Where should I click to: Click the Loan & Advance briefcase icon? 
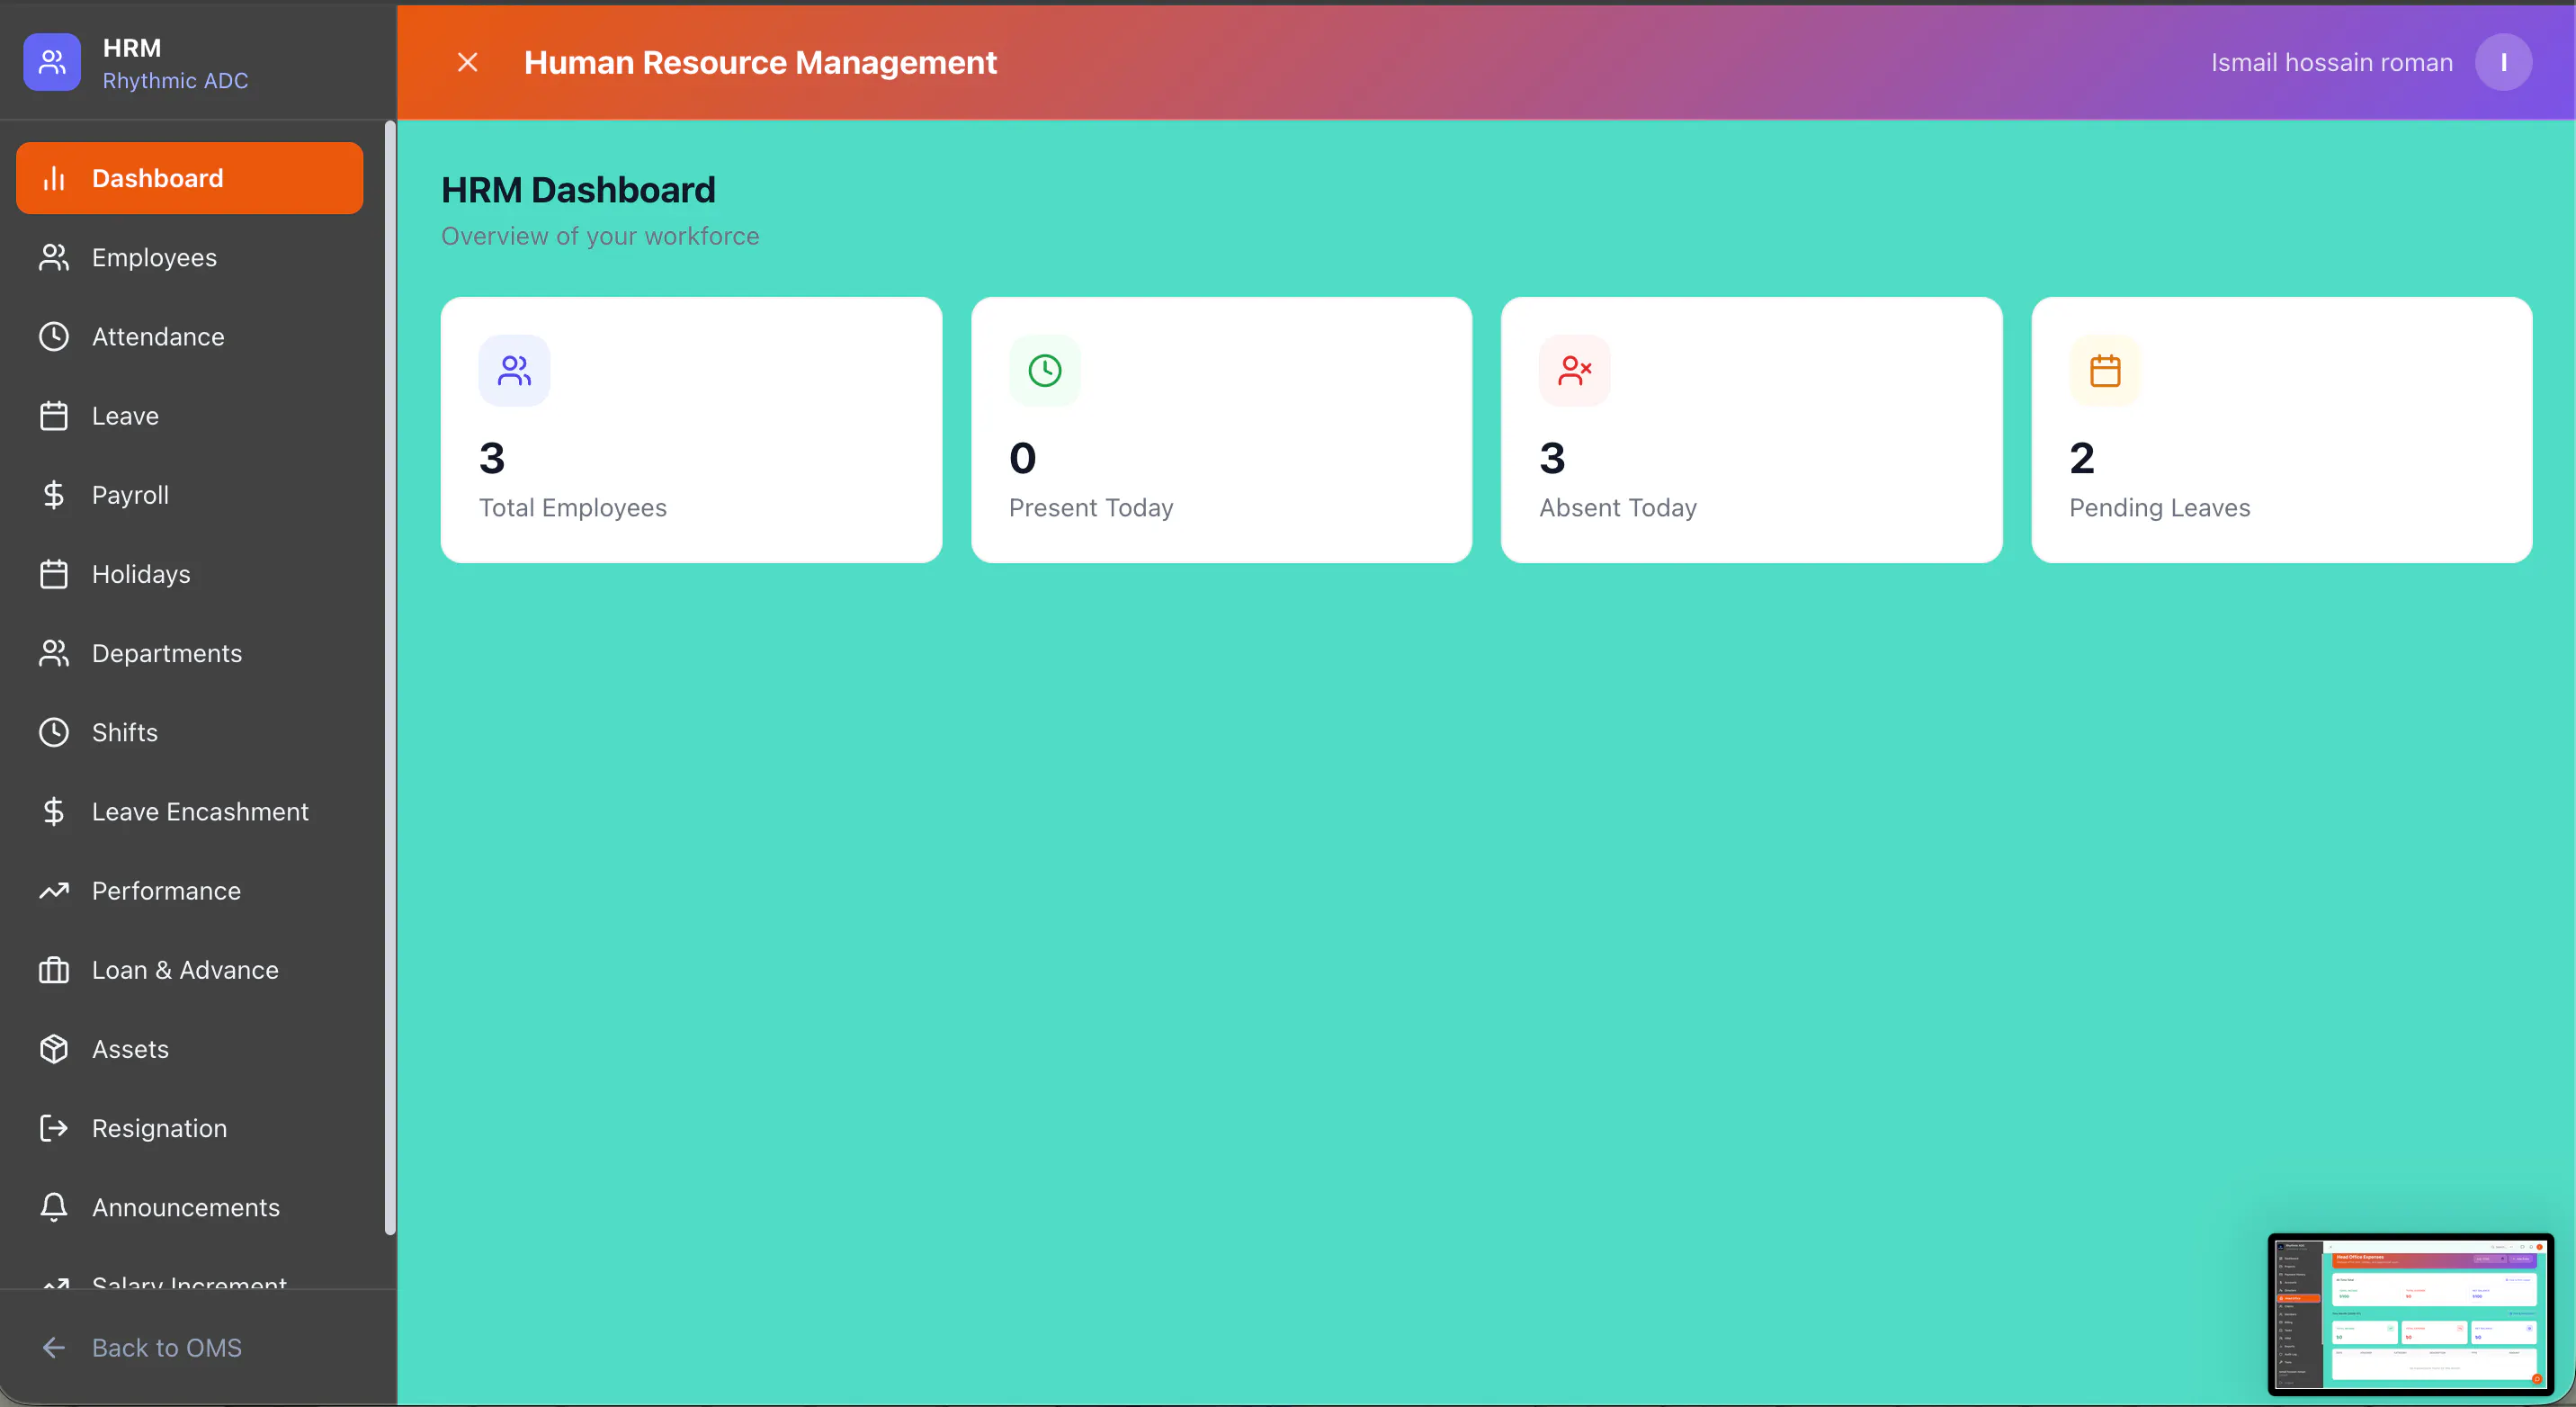[54, 969]
